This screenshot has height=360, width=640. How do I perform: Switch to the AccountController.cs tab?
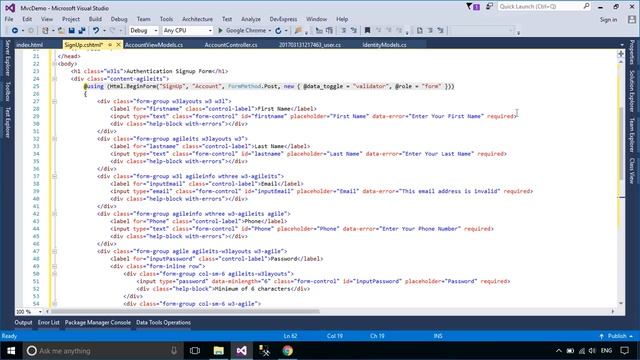pyautogui.click(x=231, y=45)
